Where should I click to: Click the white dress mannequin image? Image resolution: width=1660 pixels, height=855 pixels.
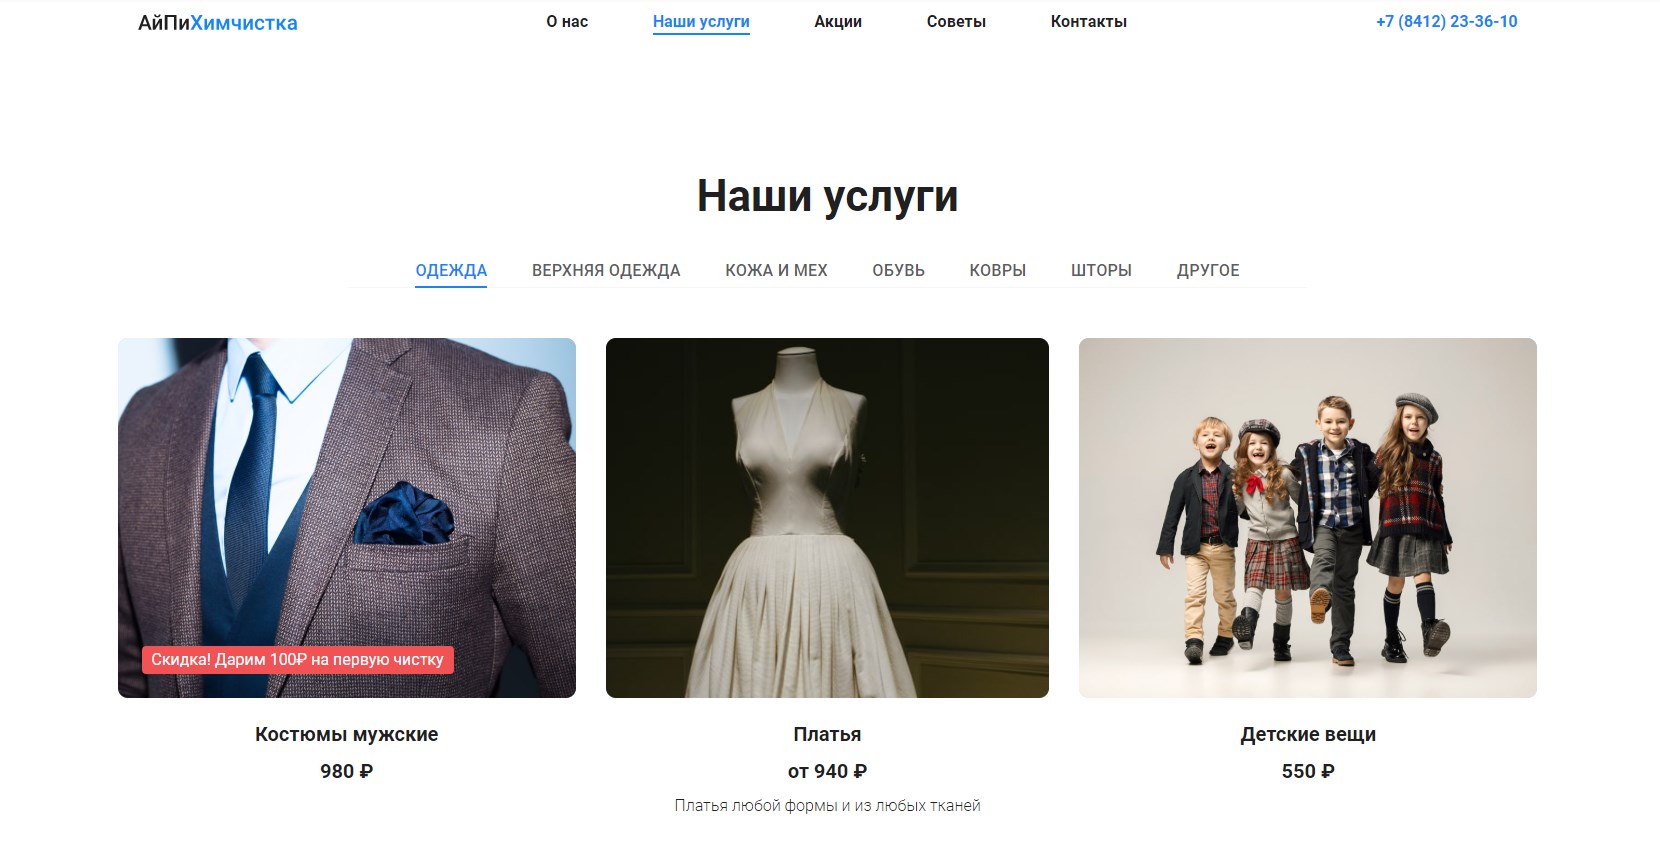(827, 518)
